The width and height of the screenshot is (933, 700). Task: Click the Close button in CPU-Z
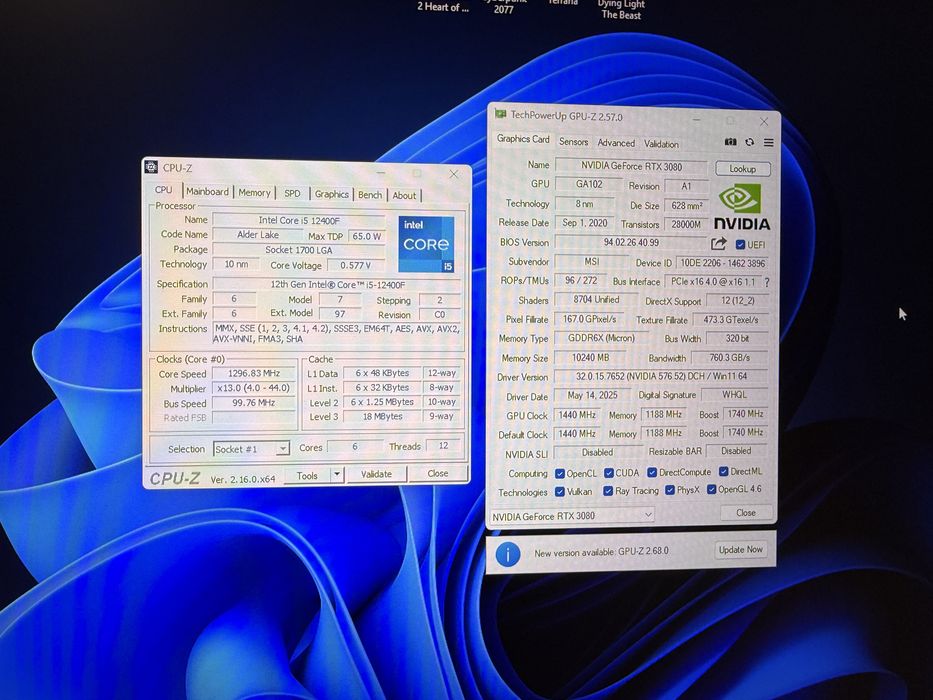click(x=437, y=473)
